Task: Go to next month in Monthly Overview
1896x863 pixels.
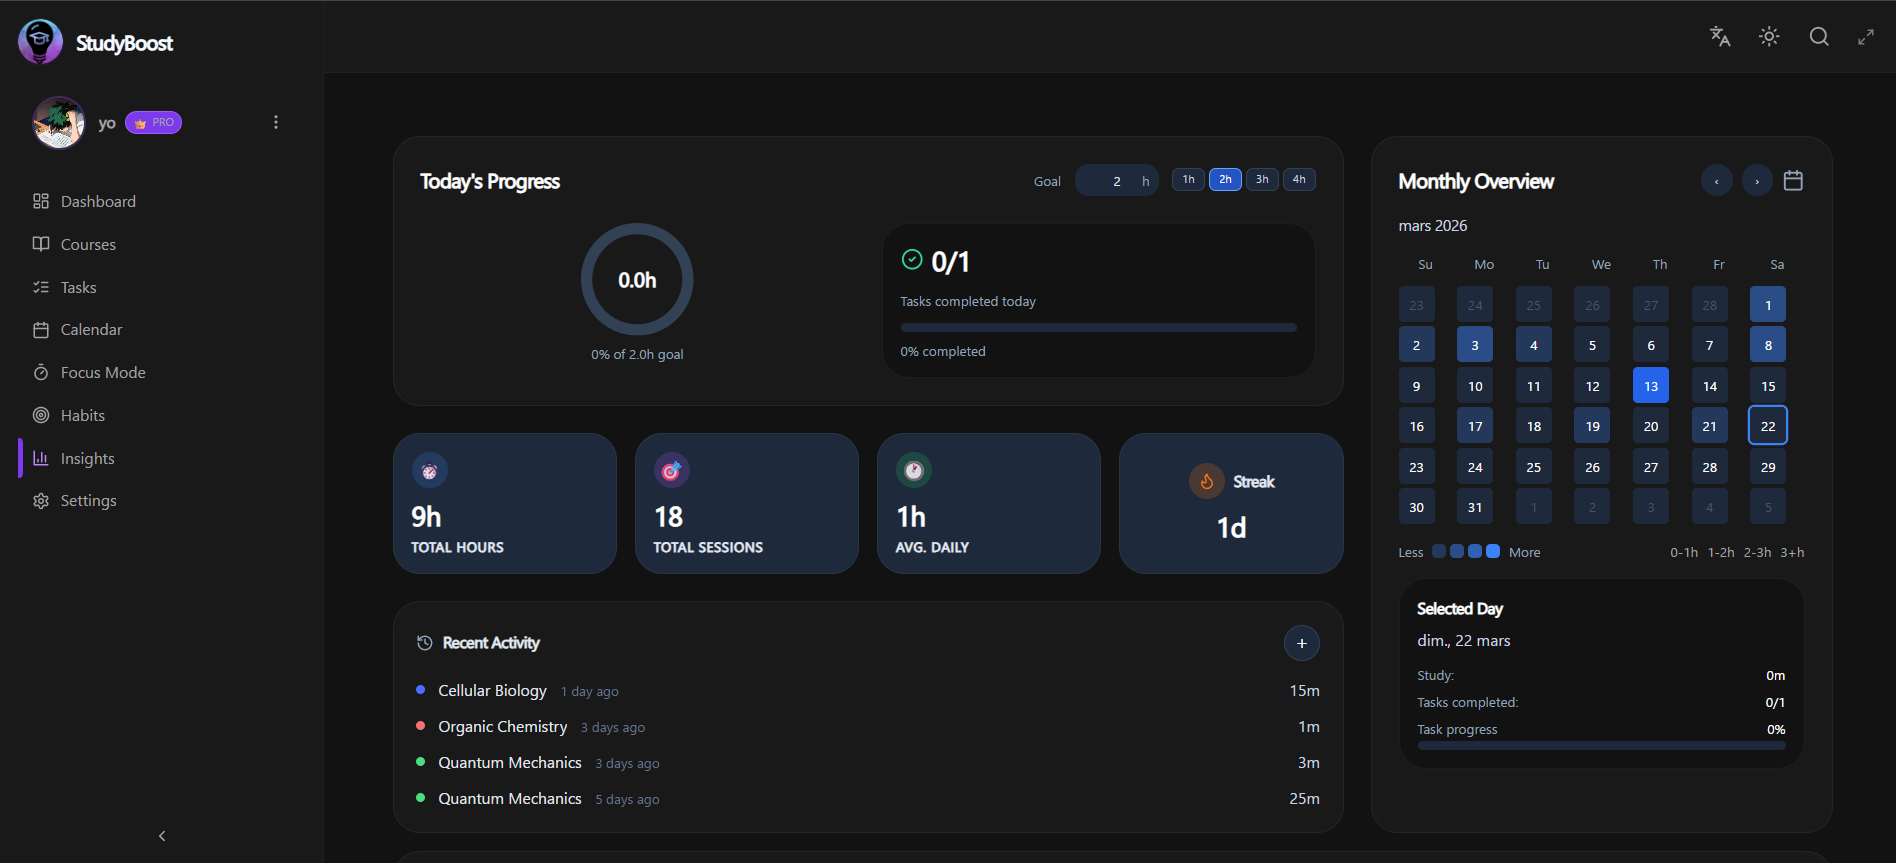Action: click(x=1757, y=181)
